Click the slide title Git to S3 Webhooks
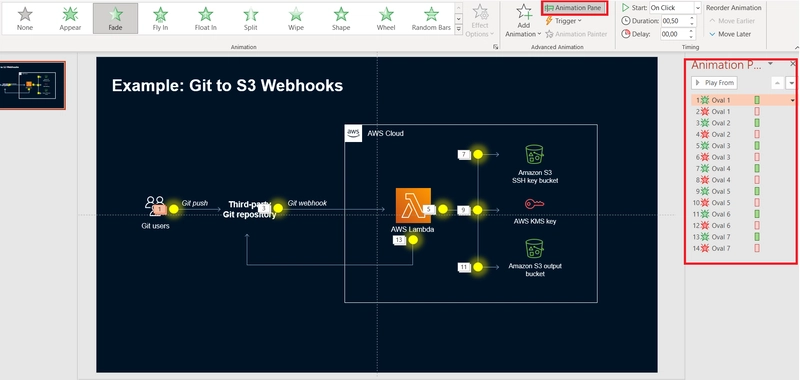Viewport: 800px width, 380px height. [227, 86]
